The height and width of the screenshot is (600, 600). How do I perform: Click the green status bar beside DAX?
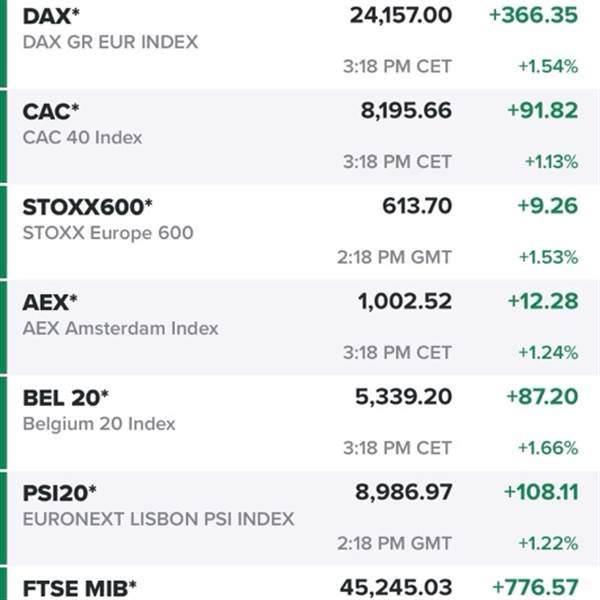tap(3, 43)
